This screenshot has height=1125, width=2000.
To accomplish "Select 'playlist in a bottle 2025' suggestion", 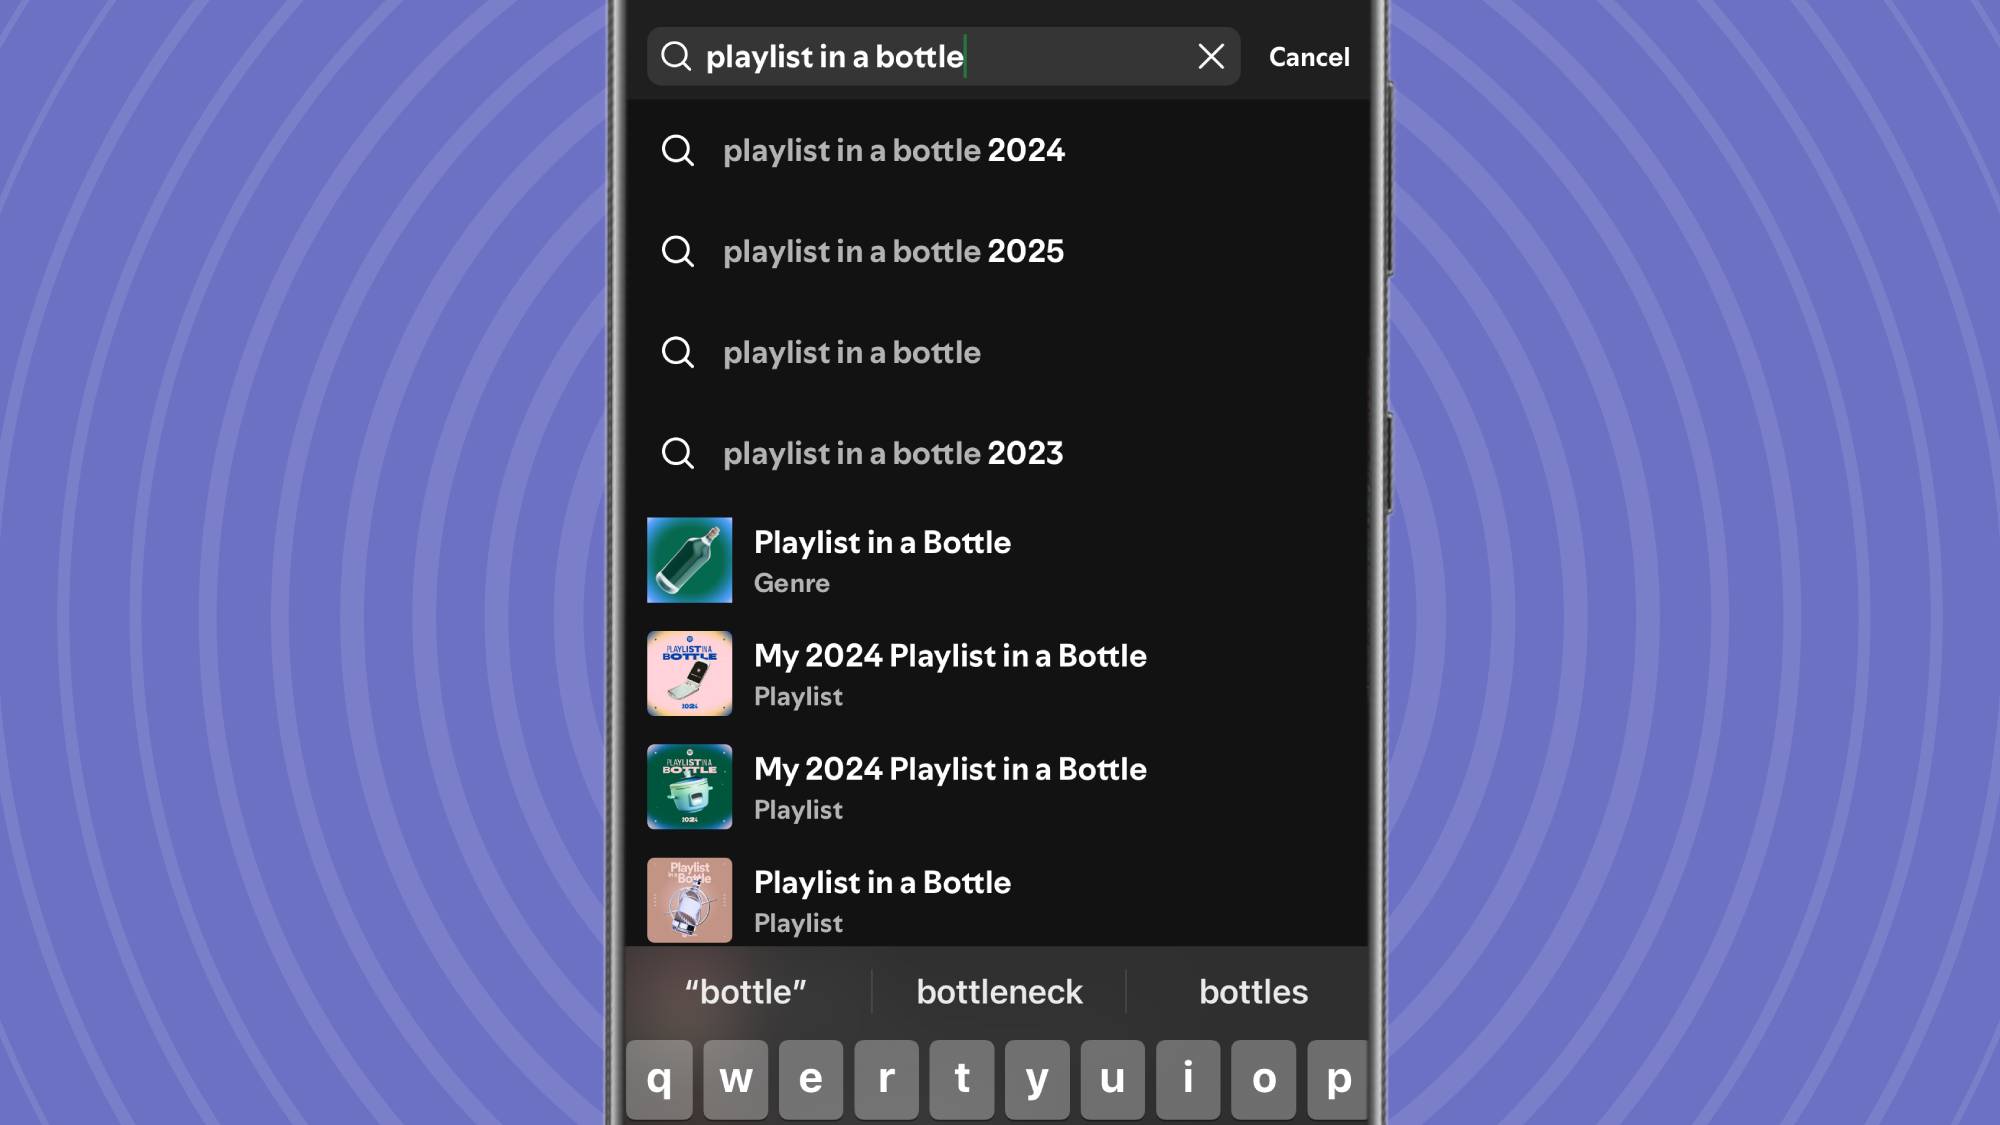I will pos(893,251).
